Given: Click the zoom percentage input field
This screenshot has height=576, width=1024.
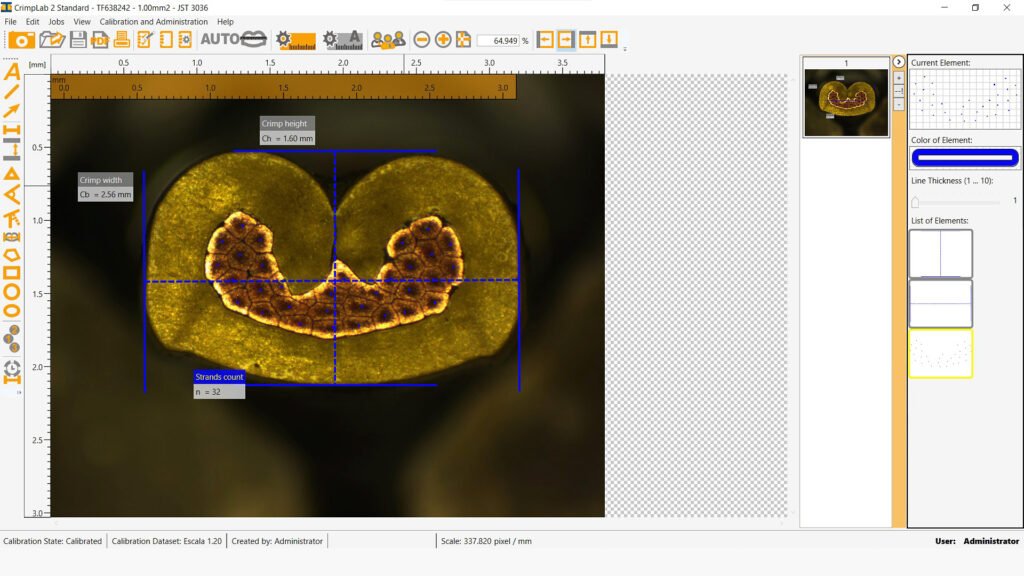Looking at the screenshot, I should coord(497,41).
